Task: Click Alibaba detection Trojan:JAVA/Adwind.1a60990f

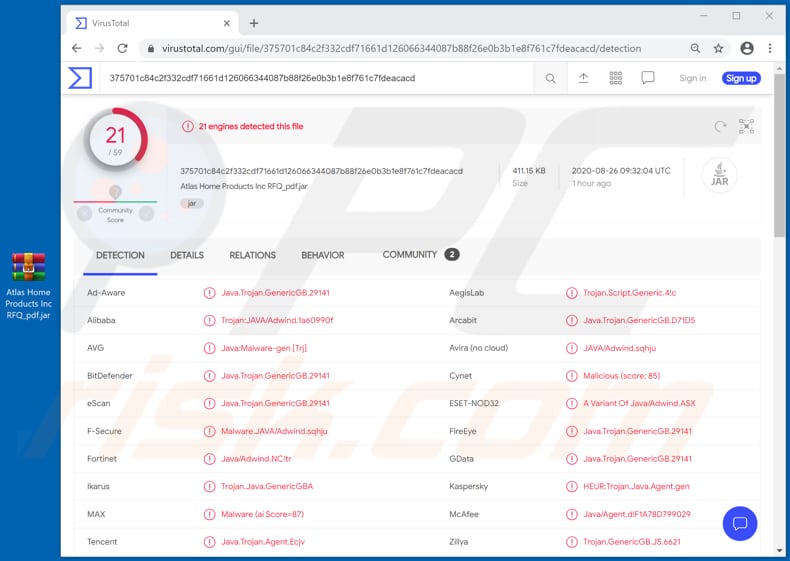Action: pos(277,321)
